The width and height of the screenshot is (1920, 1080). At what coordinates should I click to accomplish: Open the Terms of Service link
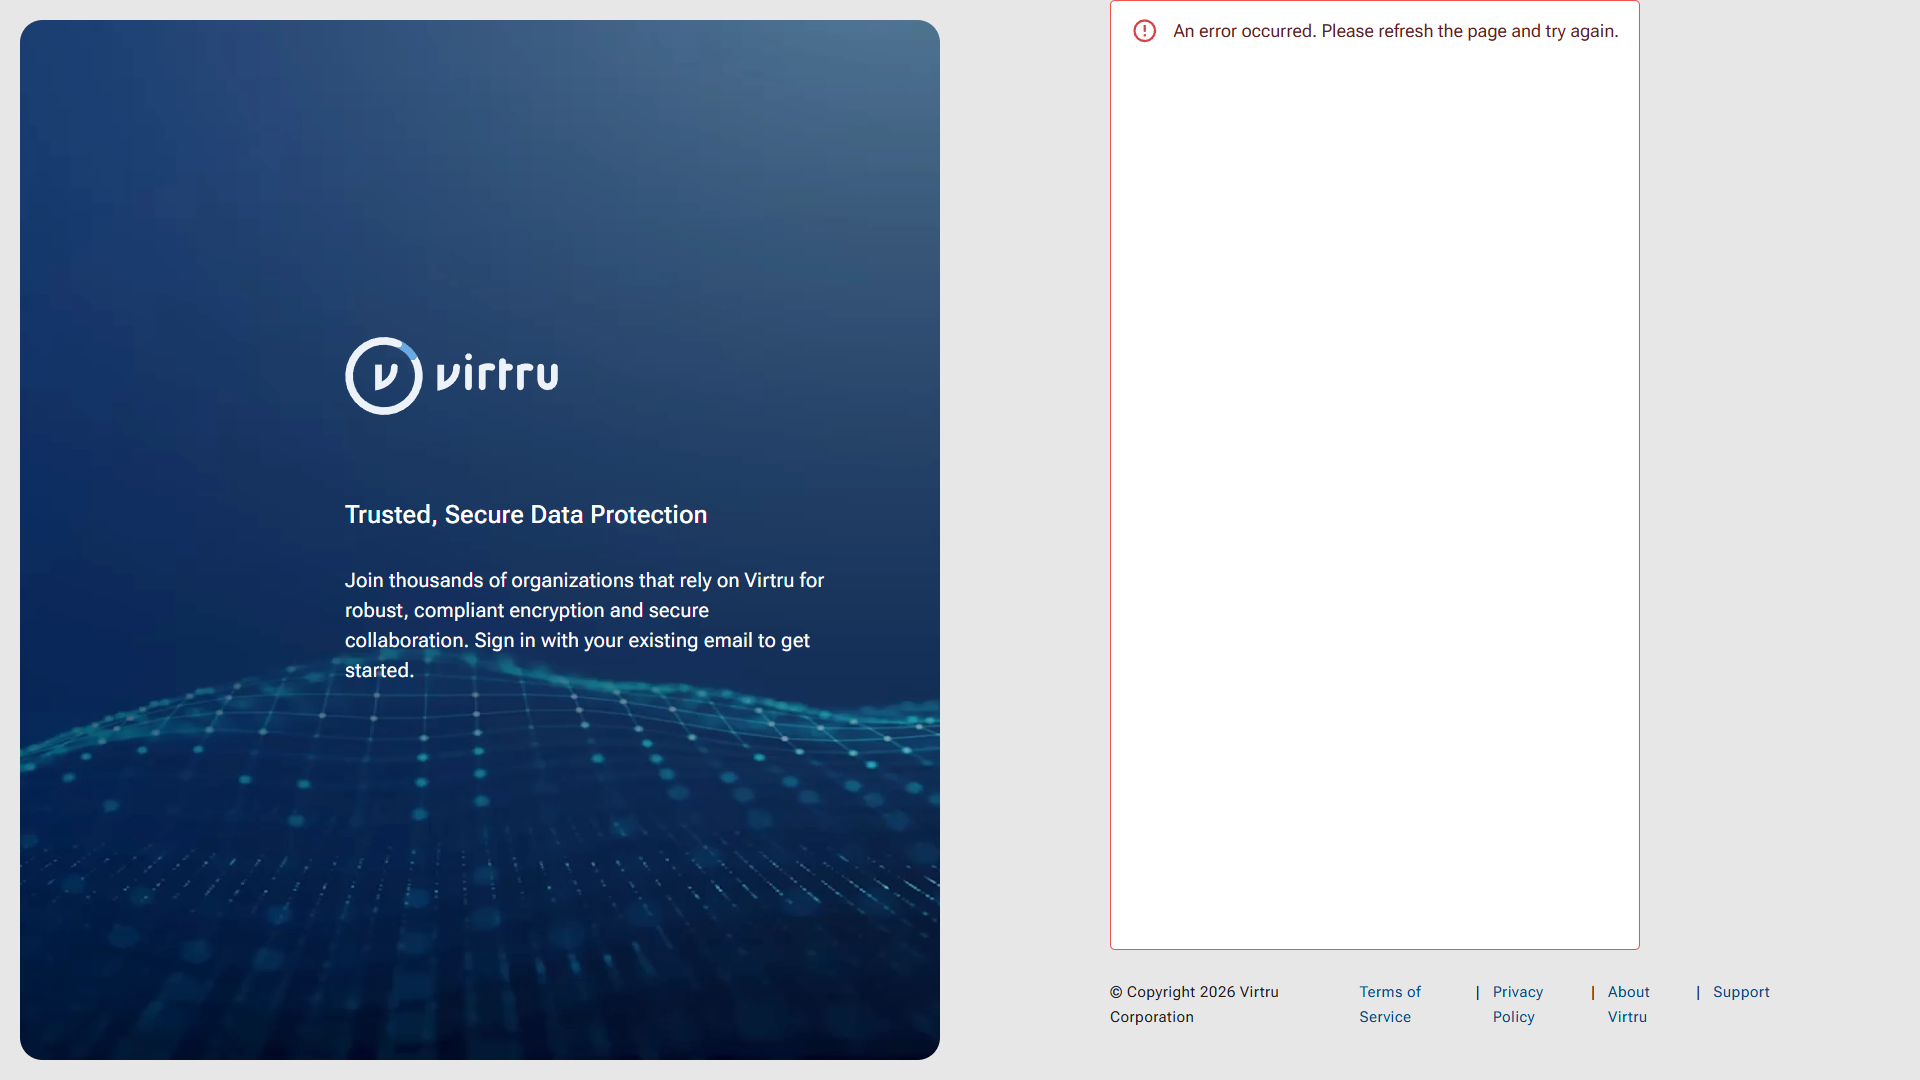(1389, 1004)
